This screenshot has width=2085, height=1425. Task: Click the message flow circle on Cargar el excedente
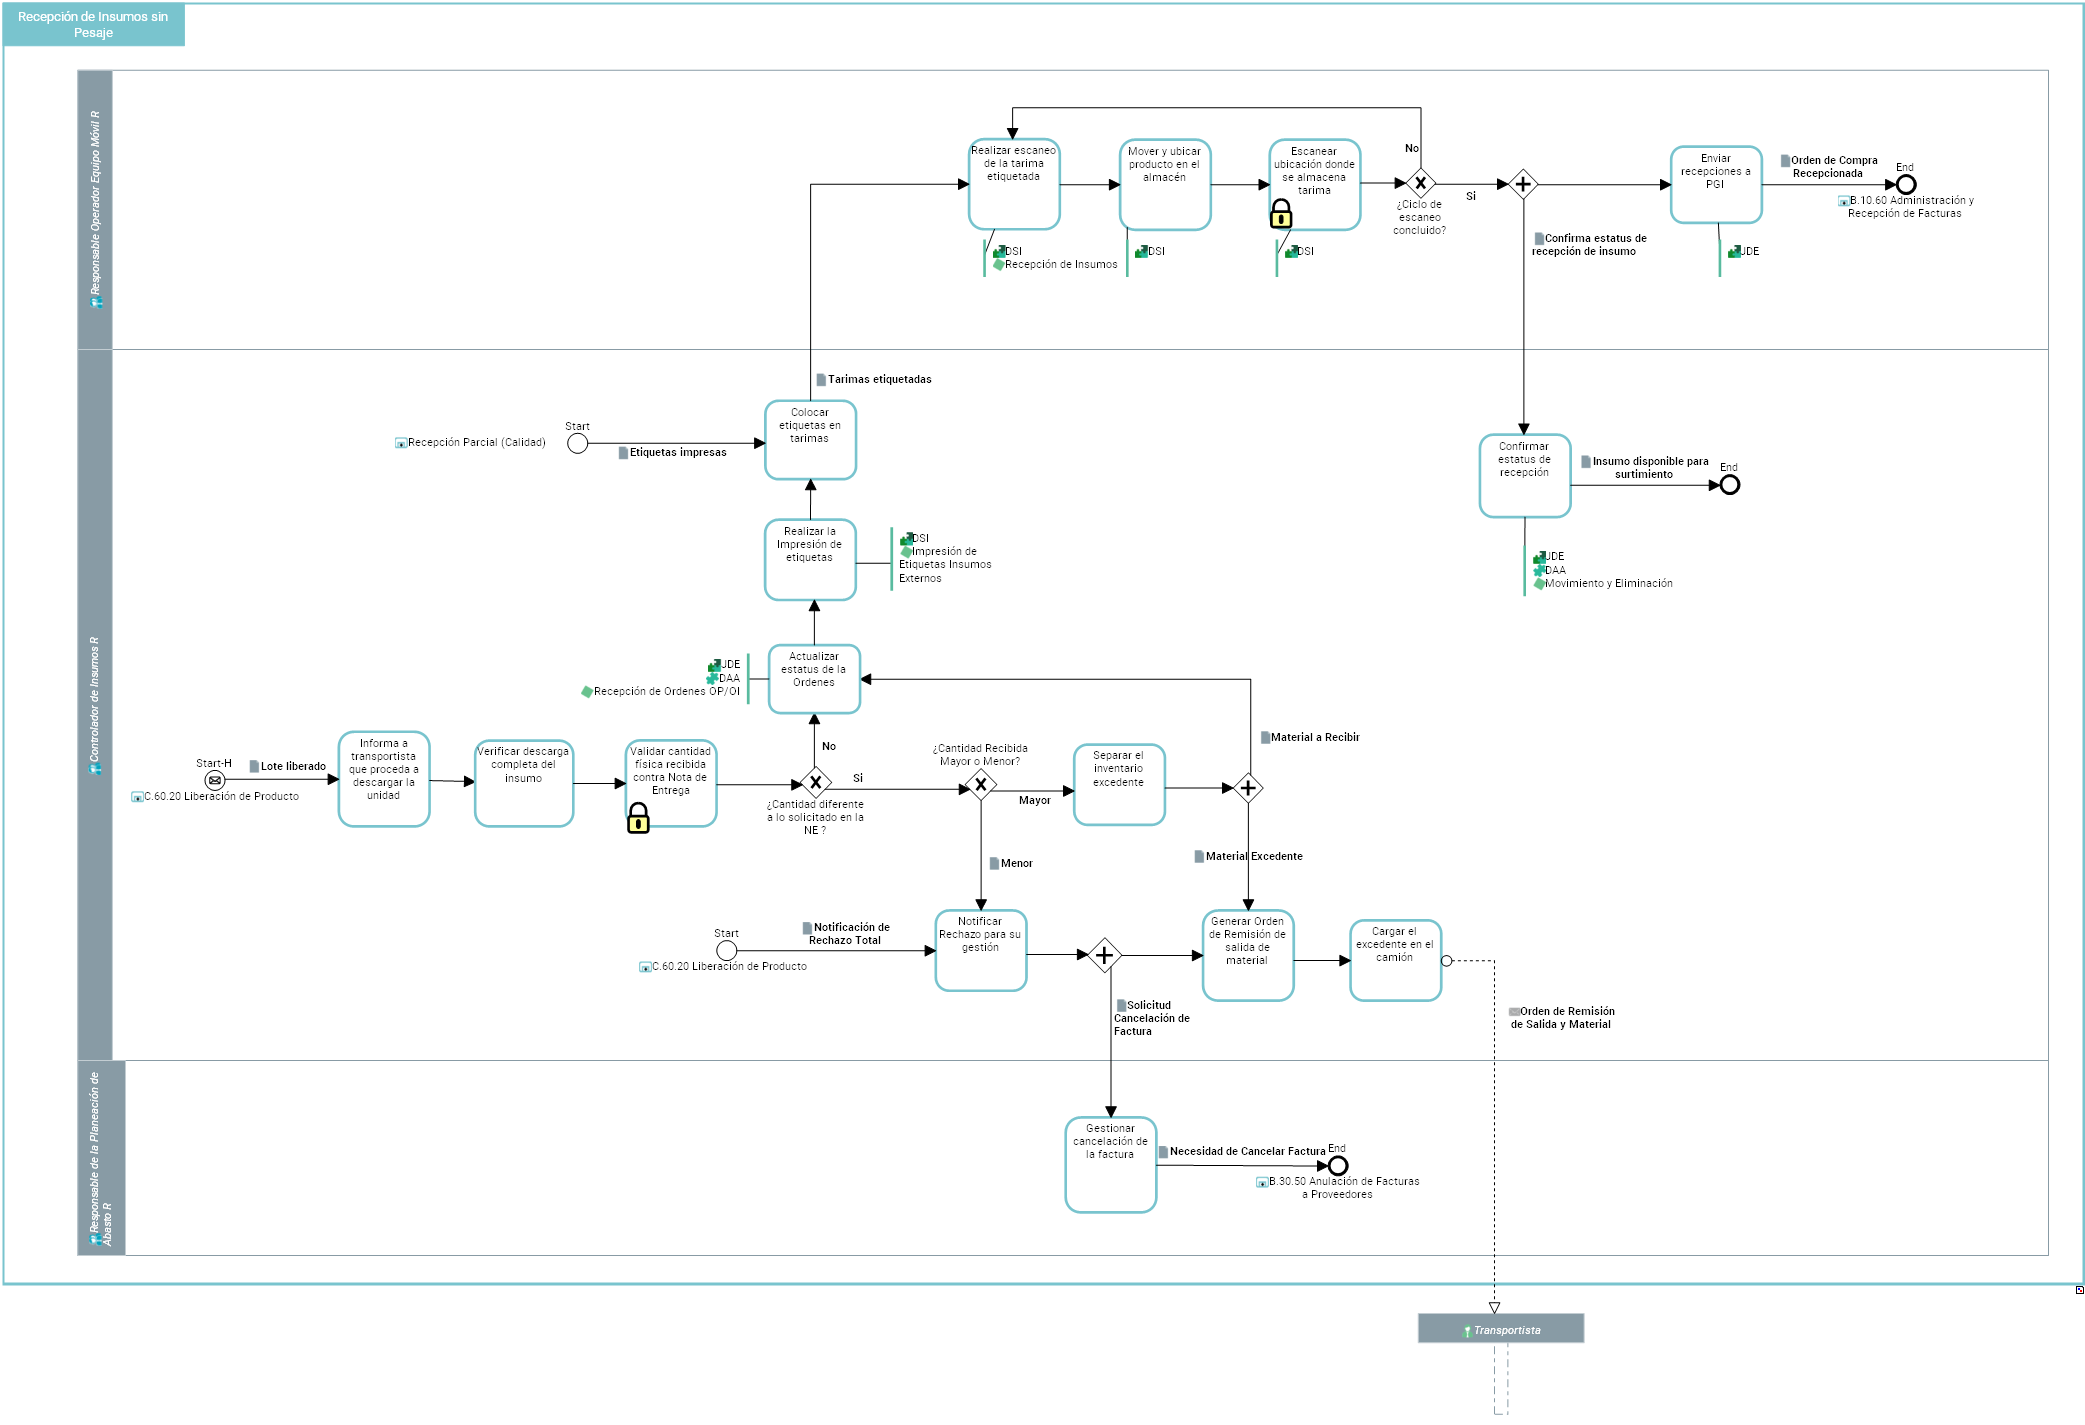click(1446, 961)
